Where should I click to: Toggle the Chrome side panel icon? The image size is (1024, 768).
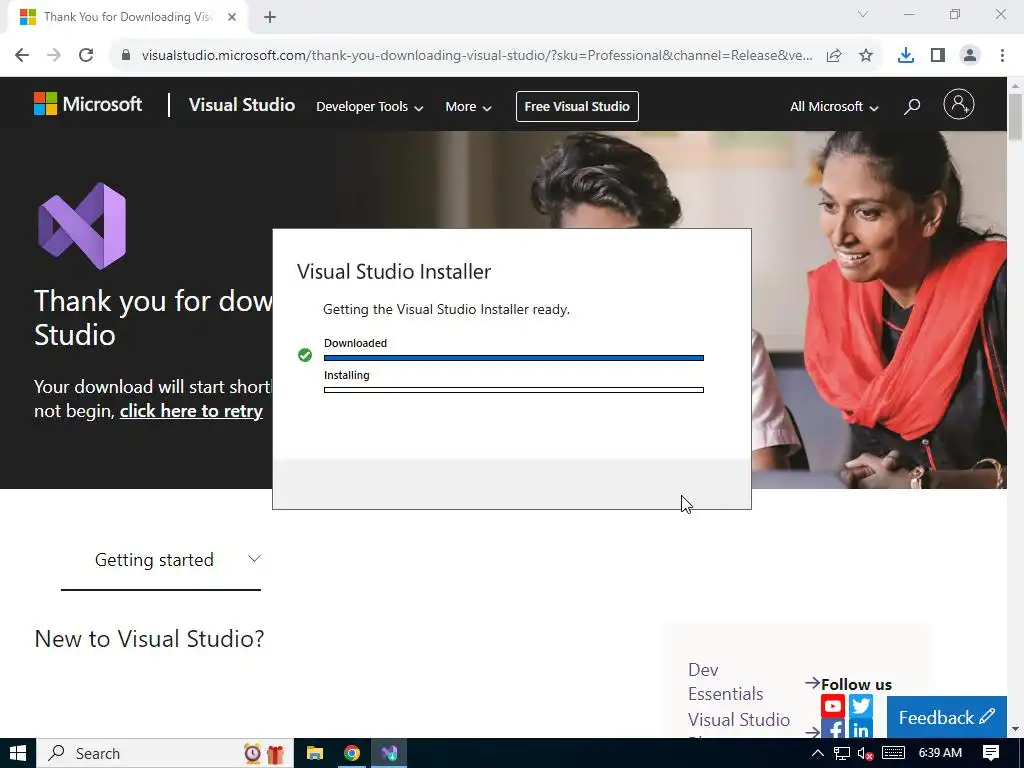(938, 56)
